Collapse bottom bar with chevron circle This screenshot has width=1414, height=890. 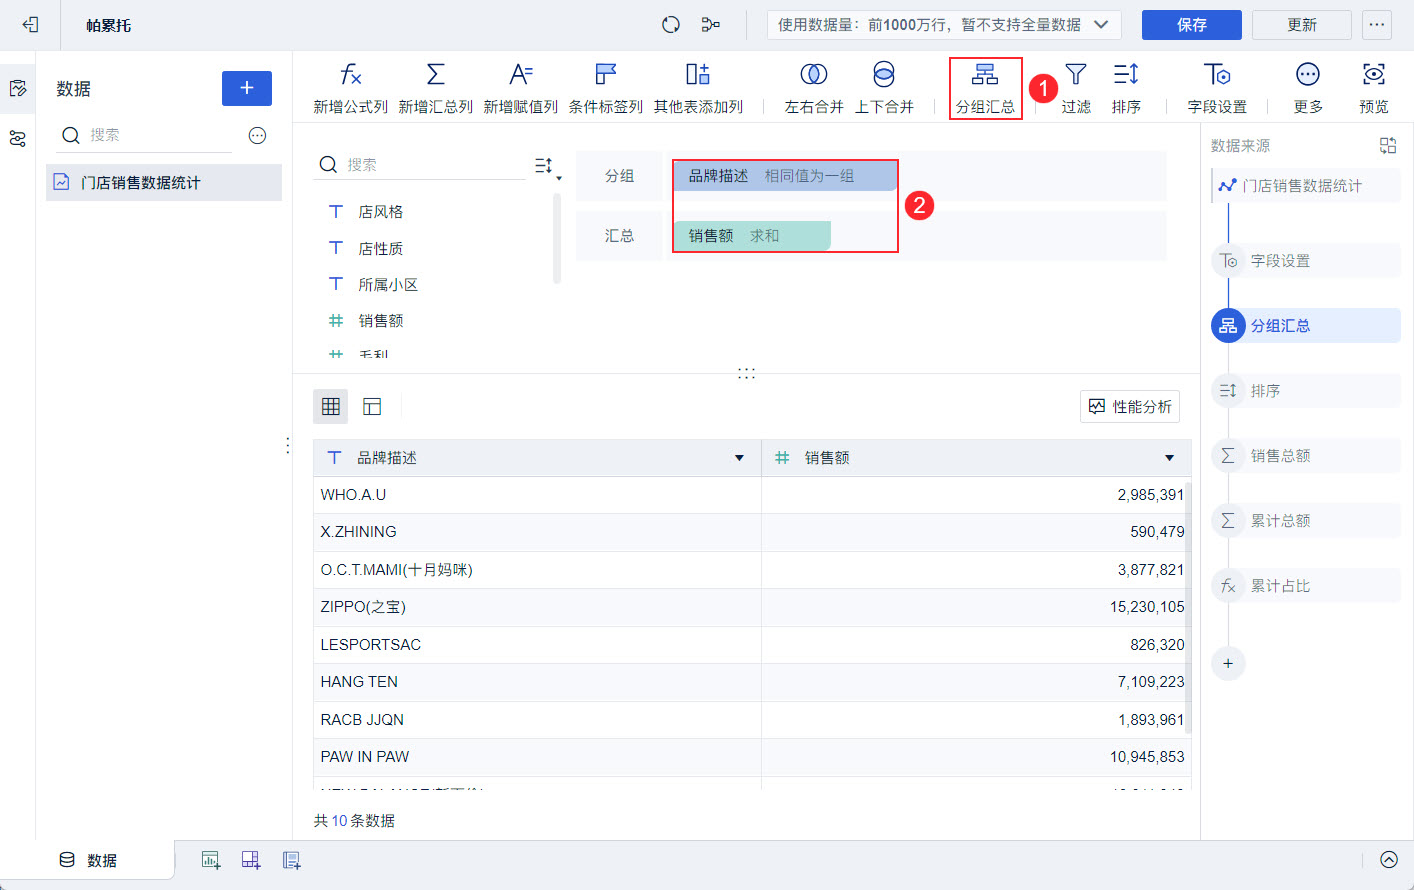click(1389, 860)
